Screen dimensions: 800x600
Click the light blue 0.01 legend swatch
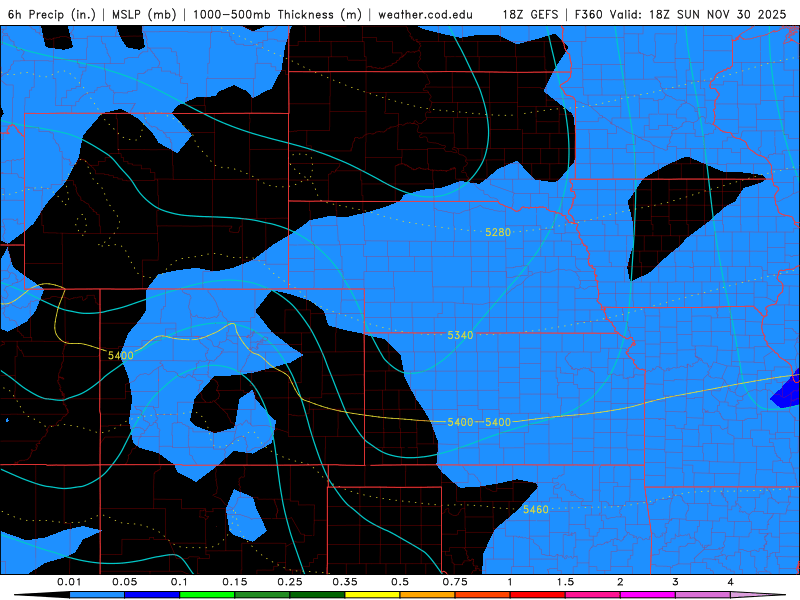[x=97, y=595]
